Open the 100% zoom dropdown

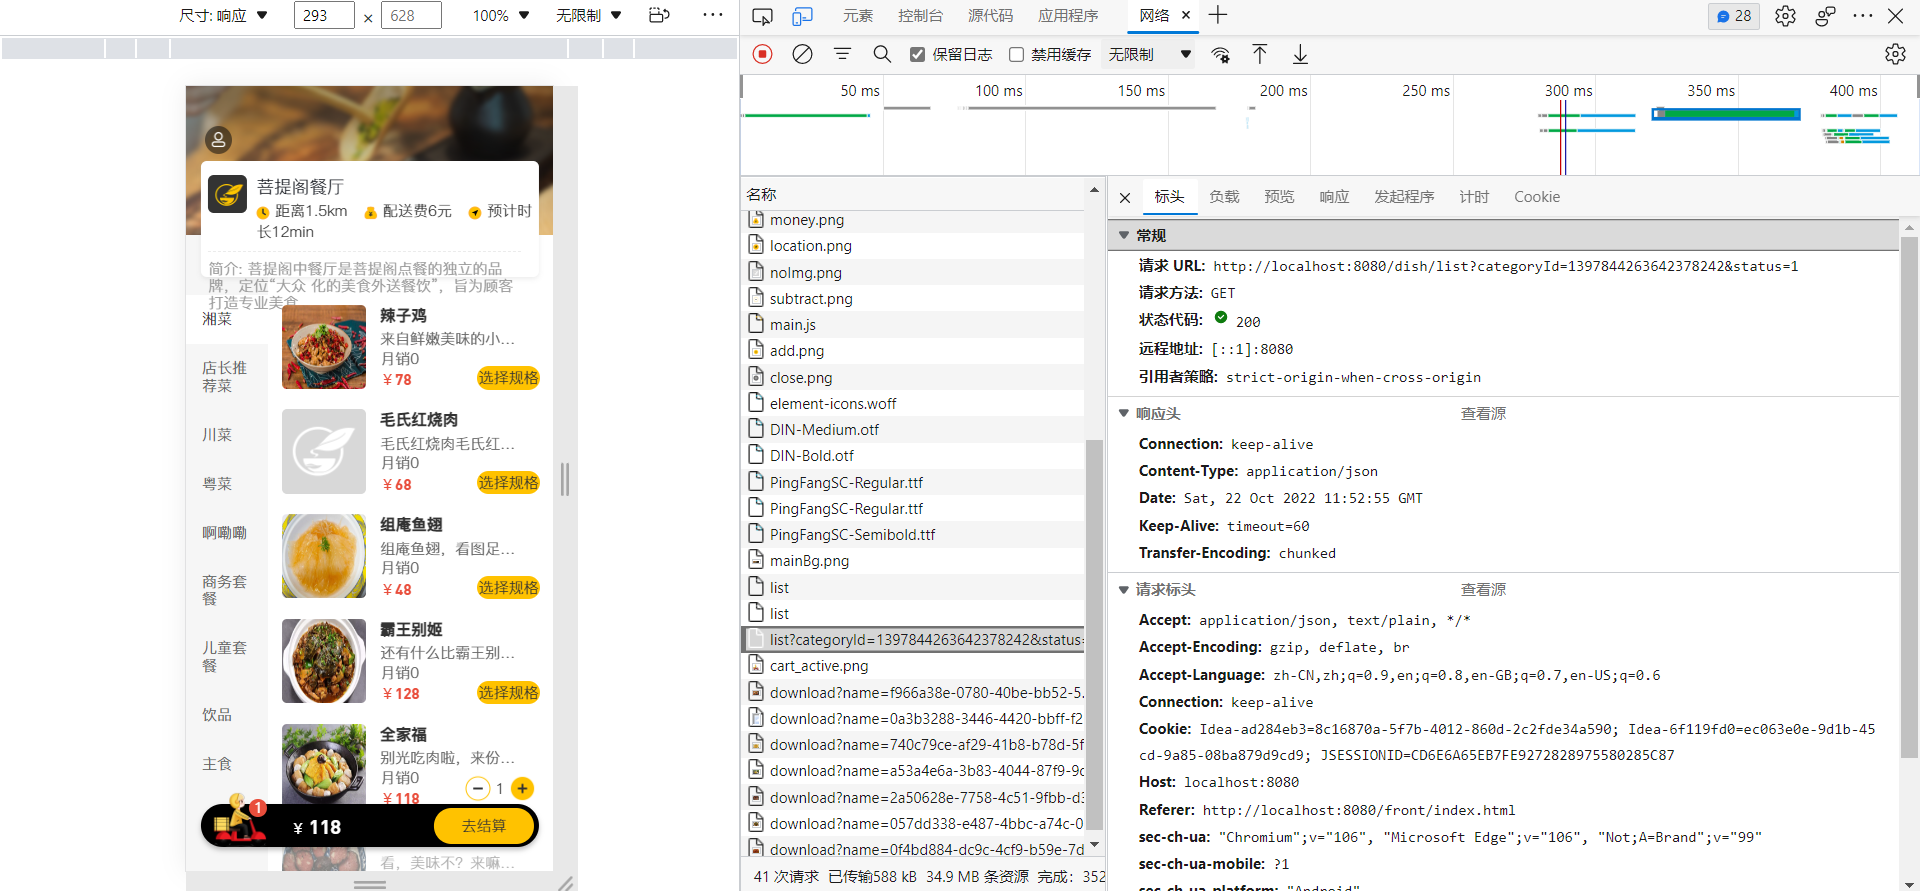coord(500,15)
